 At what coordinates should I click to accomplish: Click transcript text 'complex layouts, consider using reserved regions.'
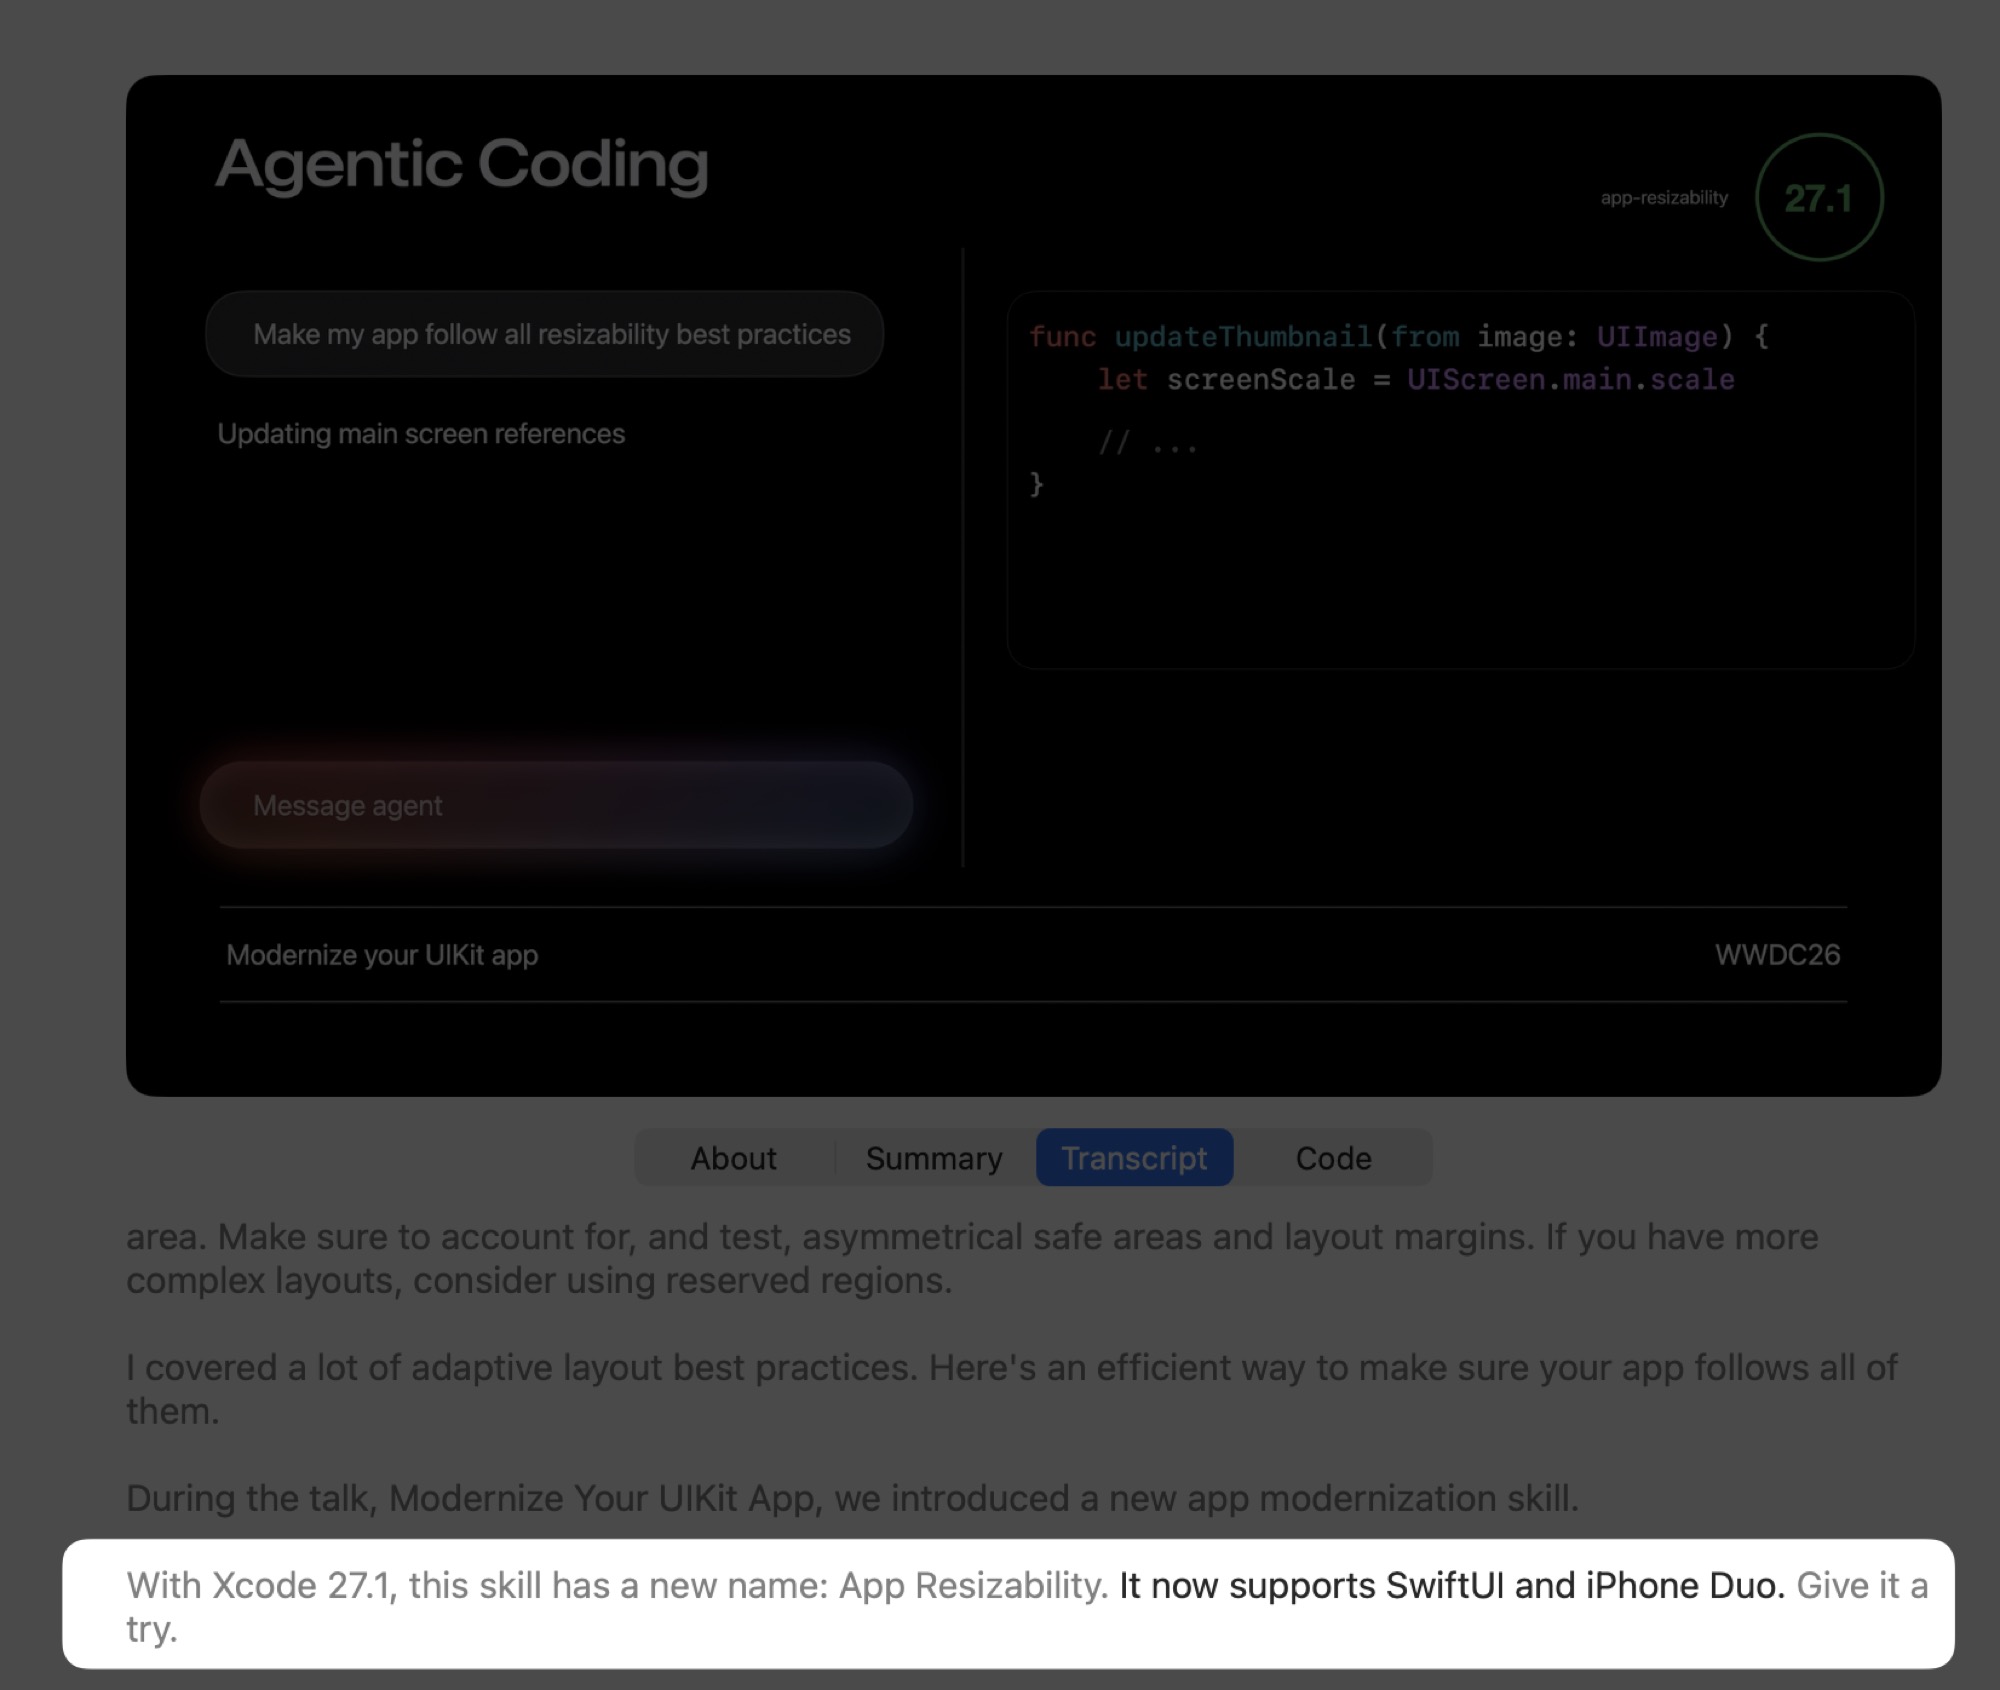pos(539,1280)
